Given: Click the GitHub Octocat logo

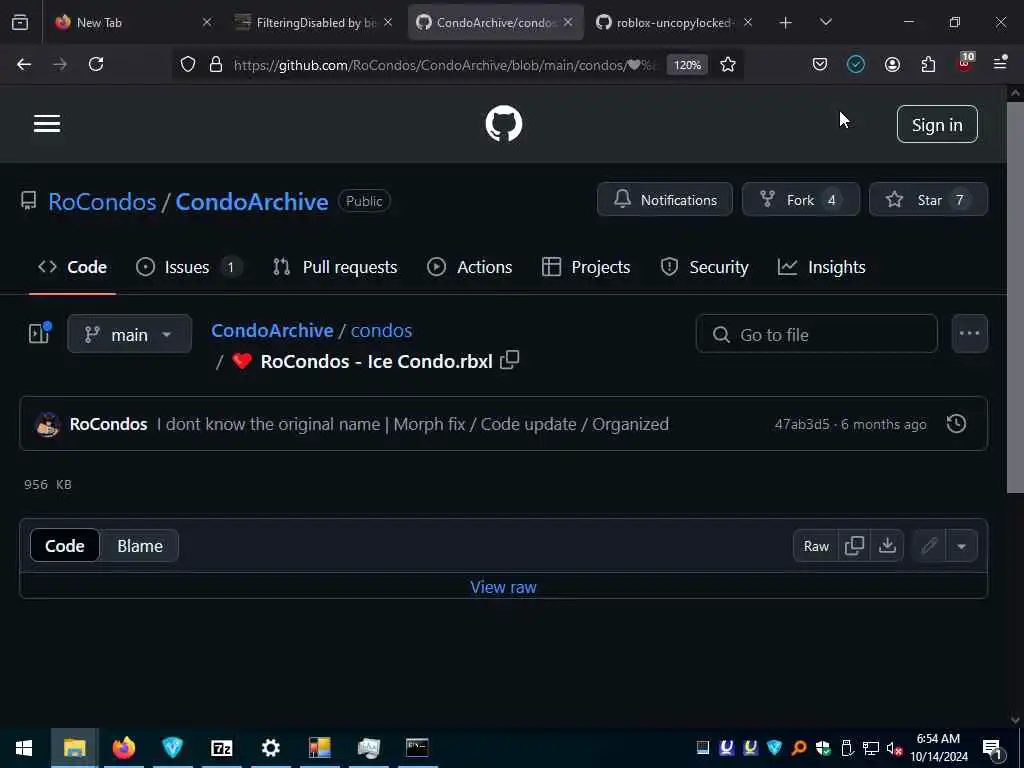Looking at the screenshot, I should click(x=504, y=123).
